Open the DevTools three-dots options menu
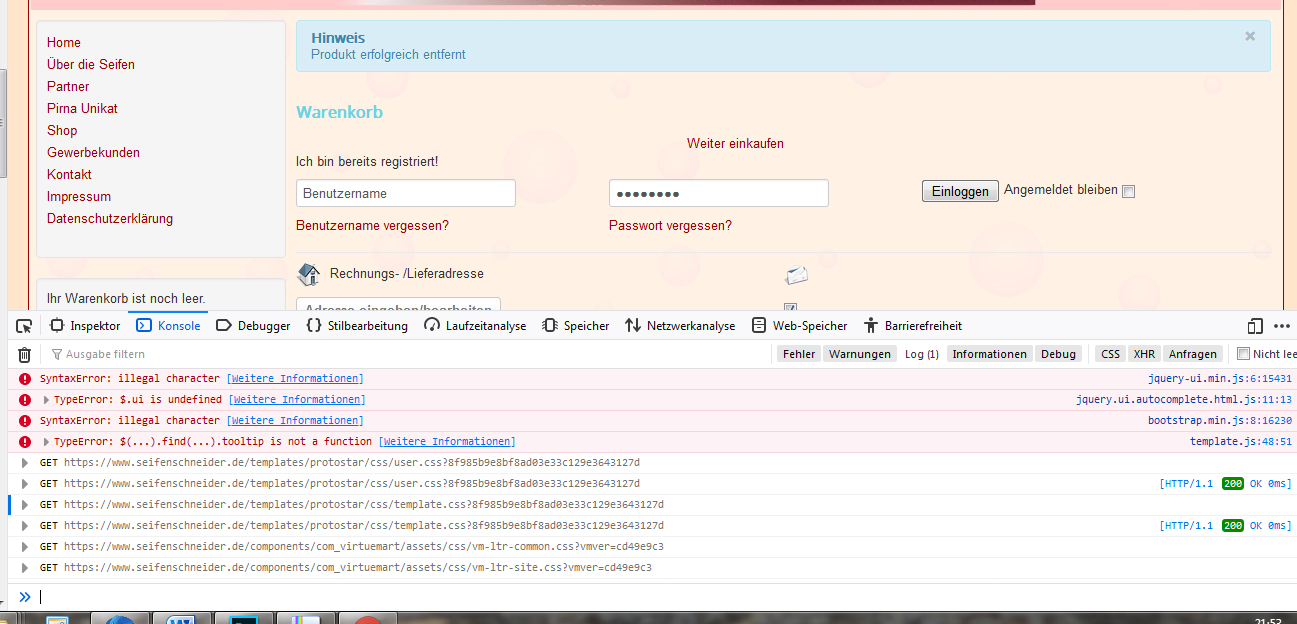Viewport: 1297px width, 624px height. coord(1282,326)
